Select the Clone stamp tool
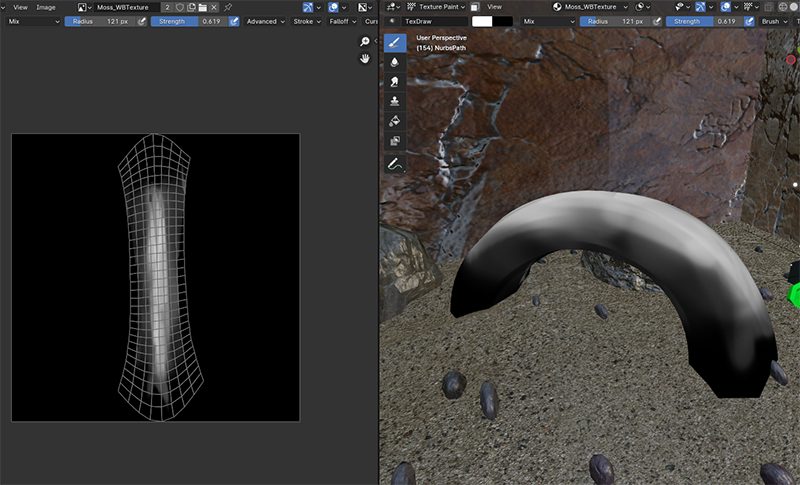This screenshot has height=485, width=800. [x=395, y=101]
